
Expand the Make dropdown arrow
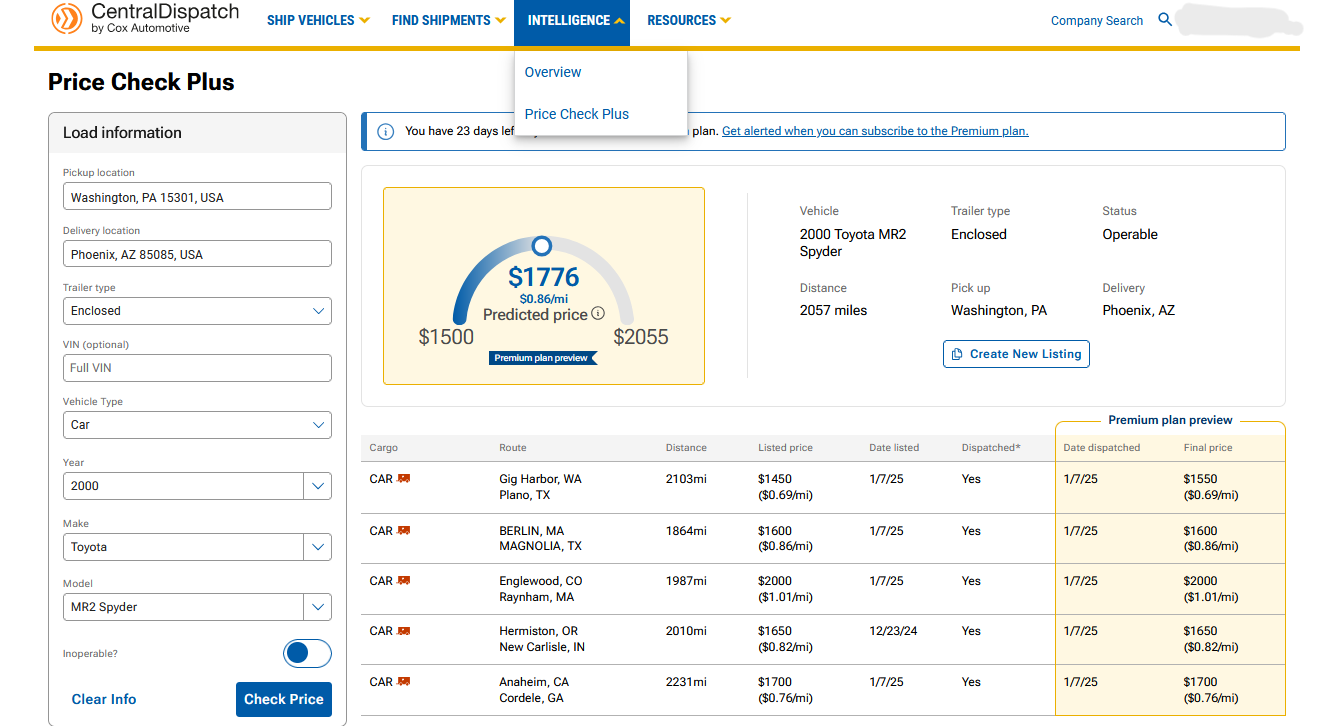[318, 547]
